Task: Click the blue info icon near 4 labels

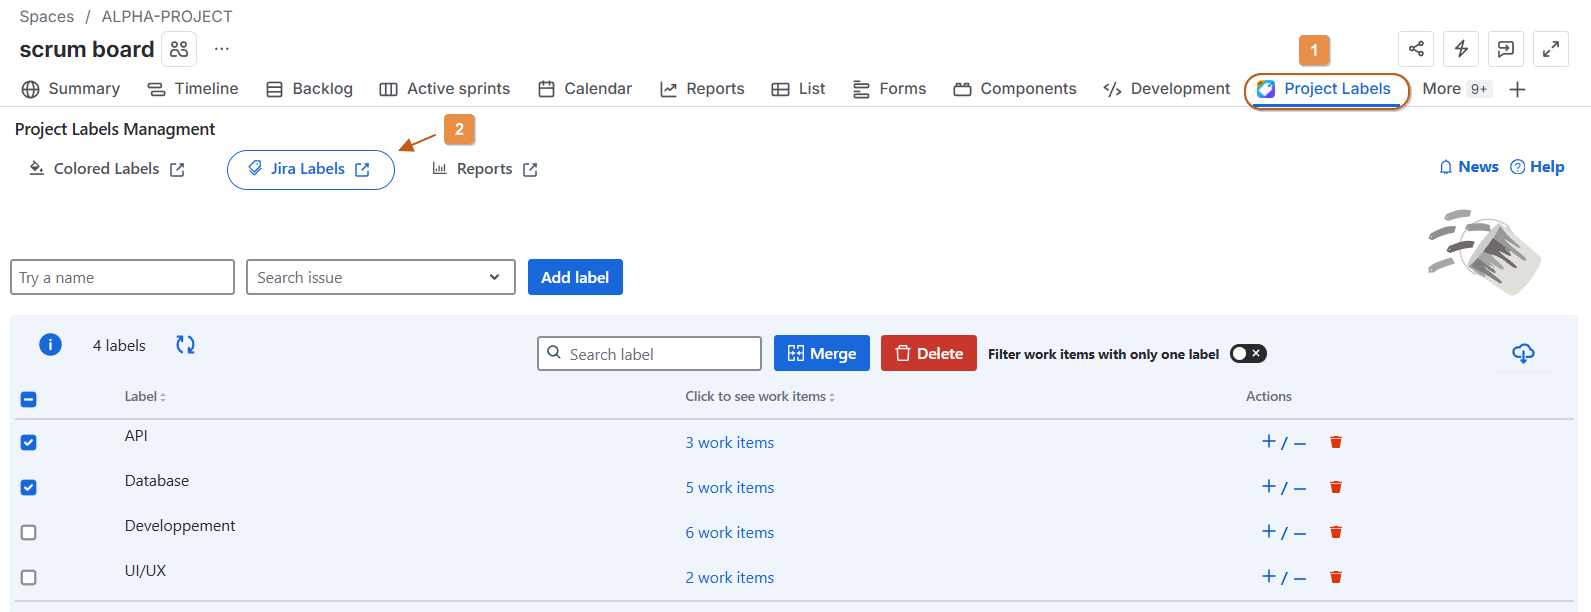Action: coord(50,345)
